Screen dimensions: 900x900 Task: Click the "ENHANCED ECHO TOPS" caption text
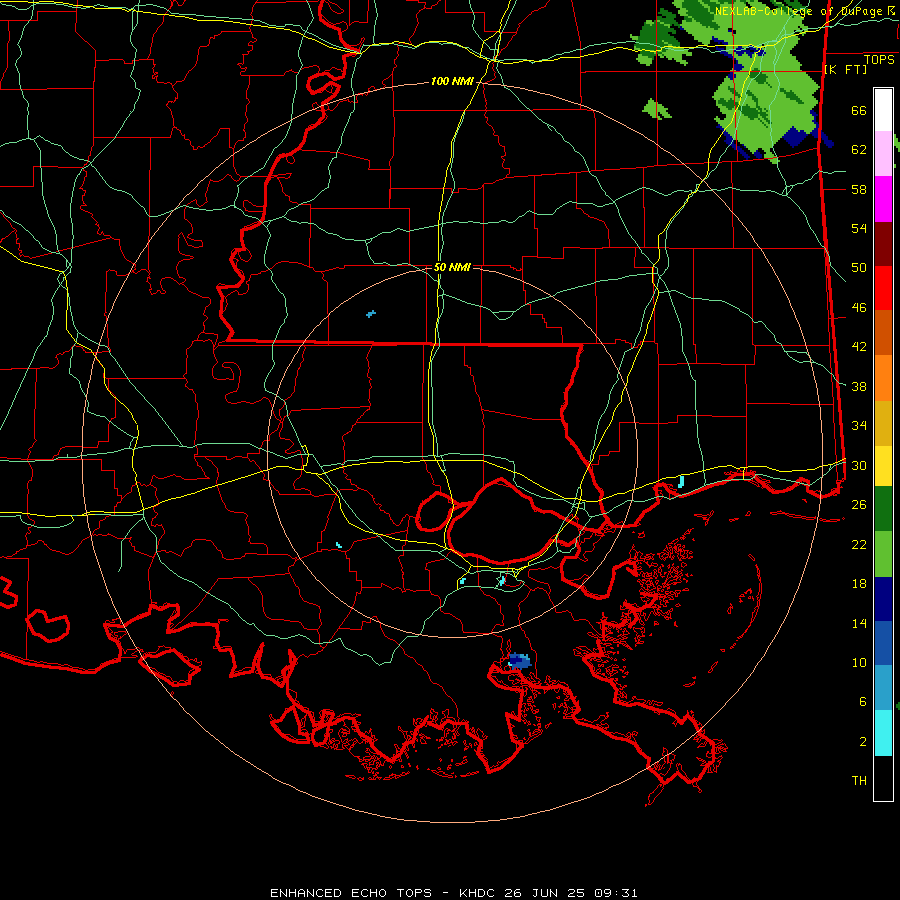(351, 893)
